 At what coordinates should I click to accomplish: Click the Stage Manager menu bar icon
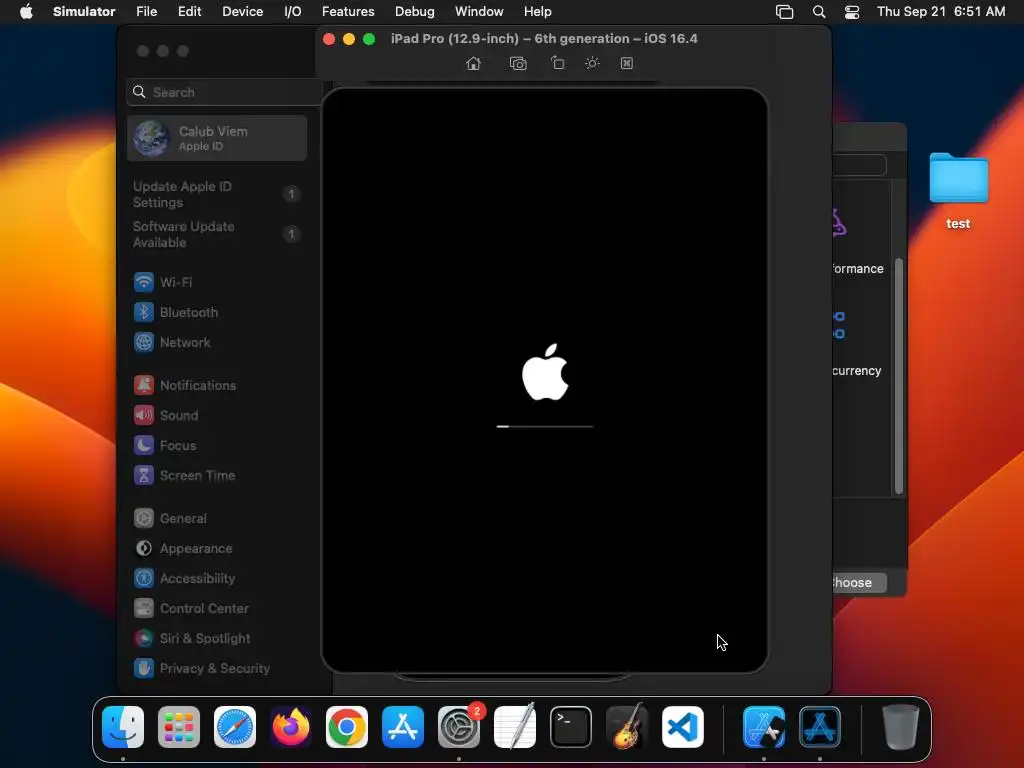pos(784,12)
